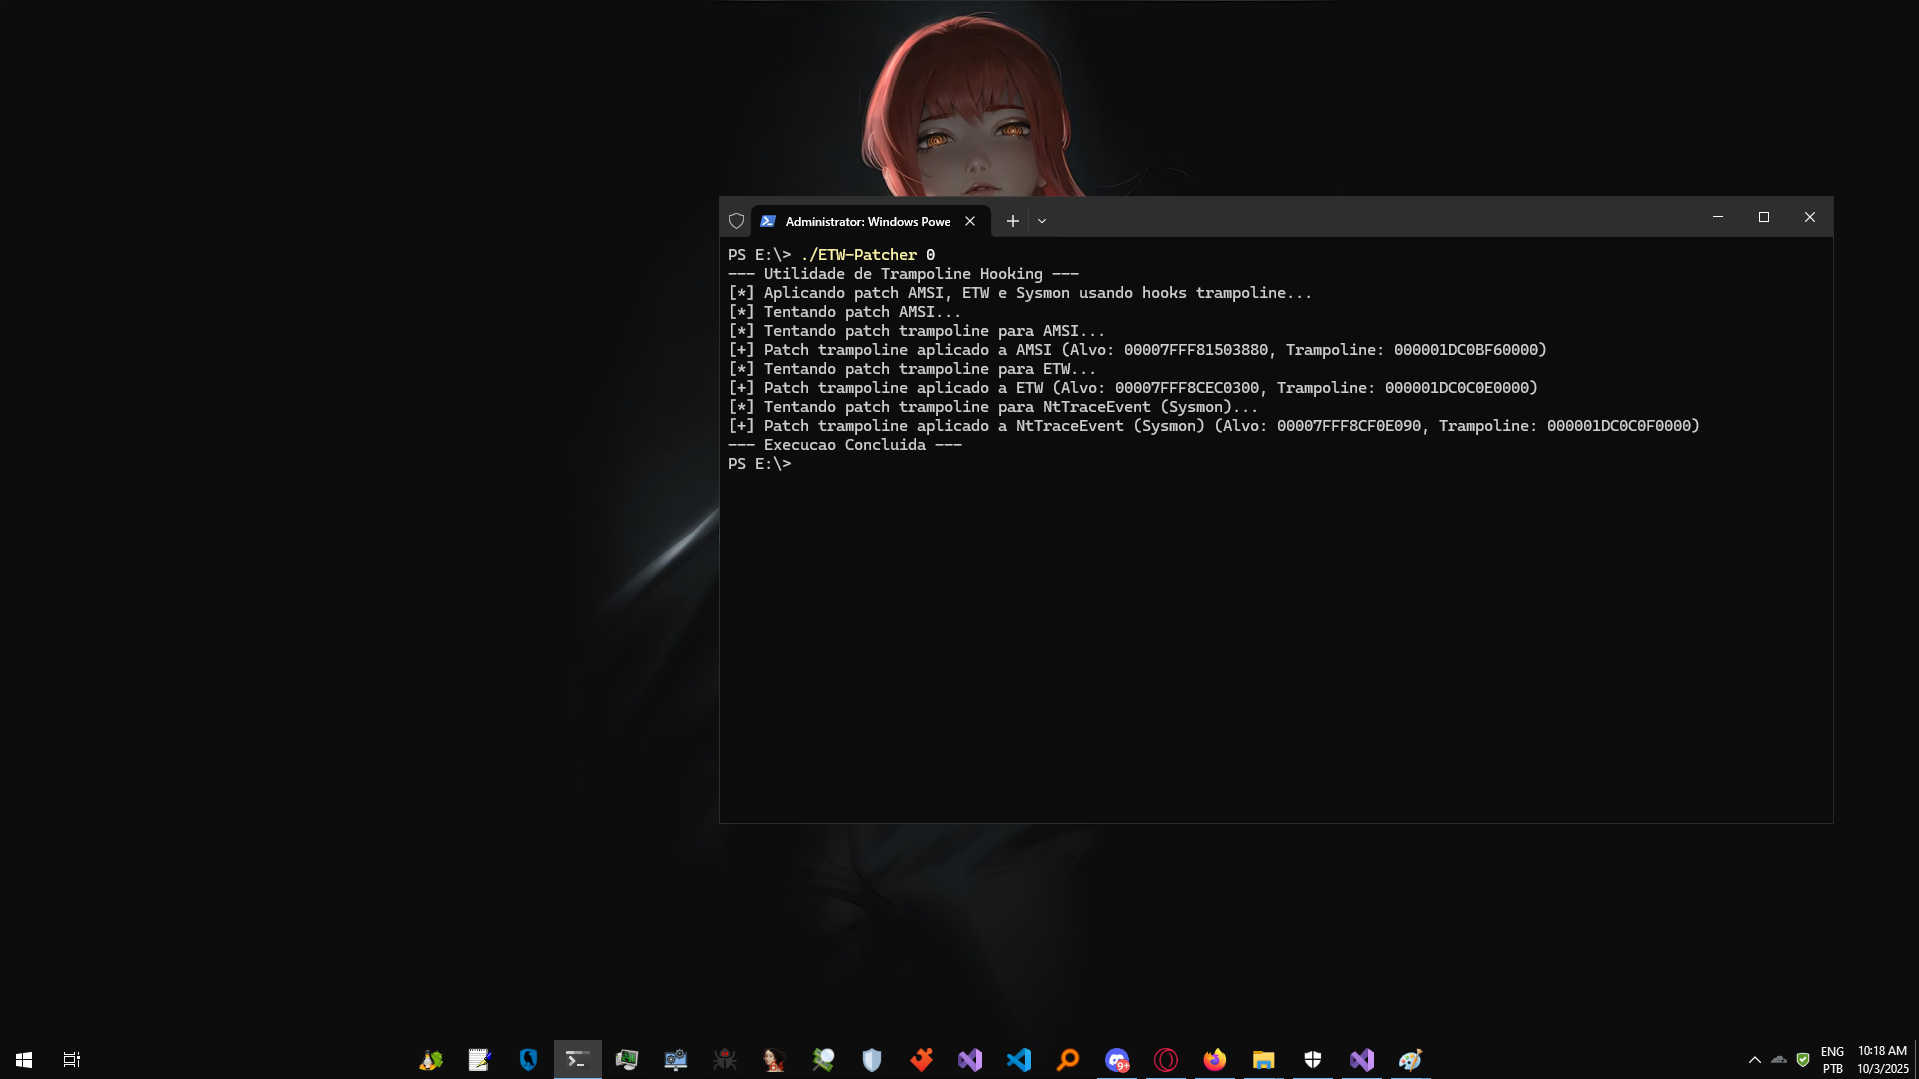Launch Firefox from the taskbar

1215,1059
